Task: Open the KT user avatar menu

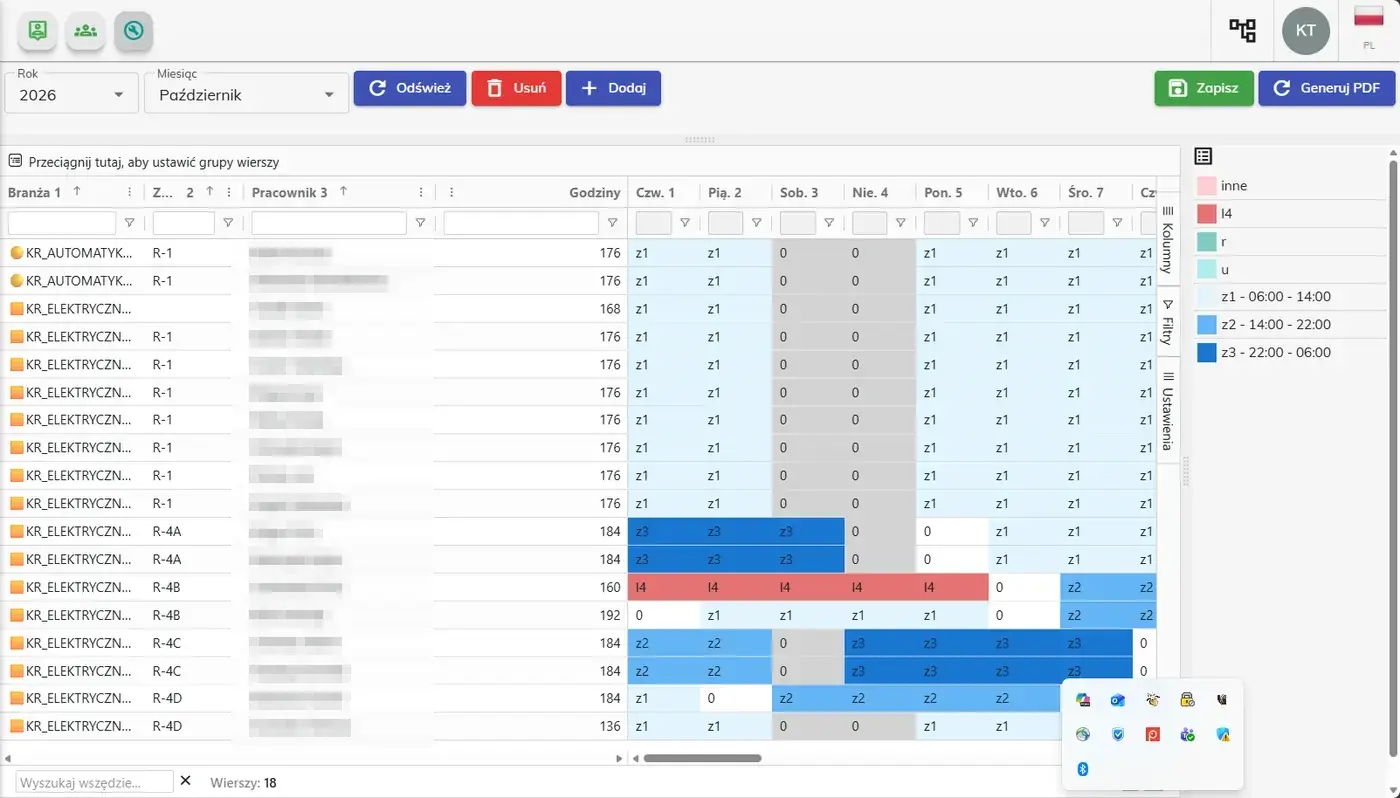Action: click(1305, 31)
